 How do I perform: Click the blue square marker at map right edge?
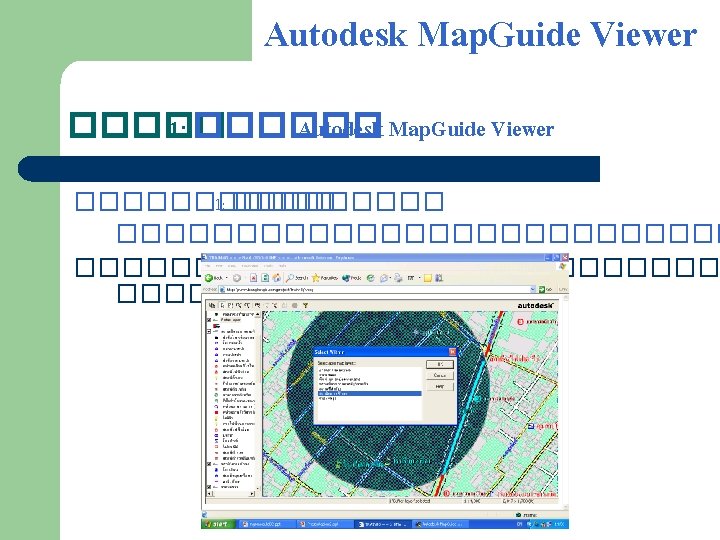531,427
